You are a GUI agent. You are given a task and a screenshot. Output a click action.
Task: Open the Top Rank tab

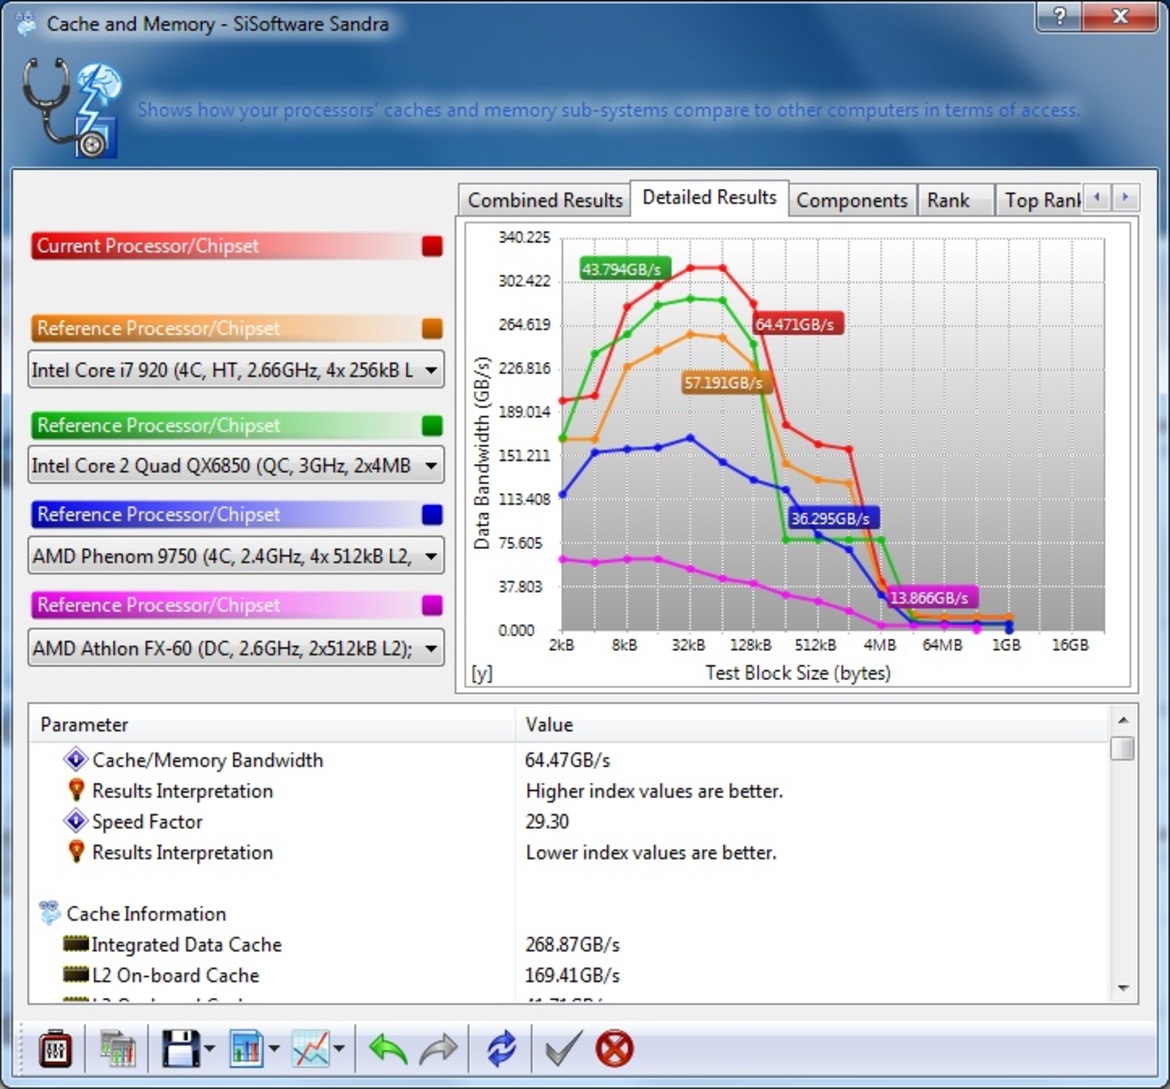pyautogui.click(x=1041, y=200)
